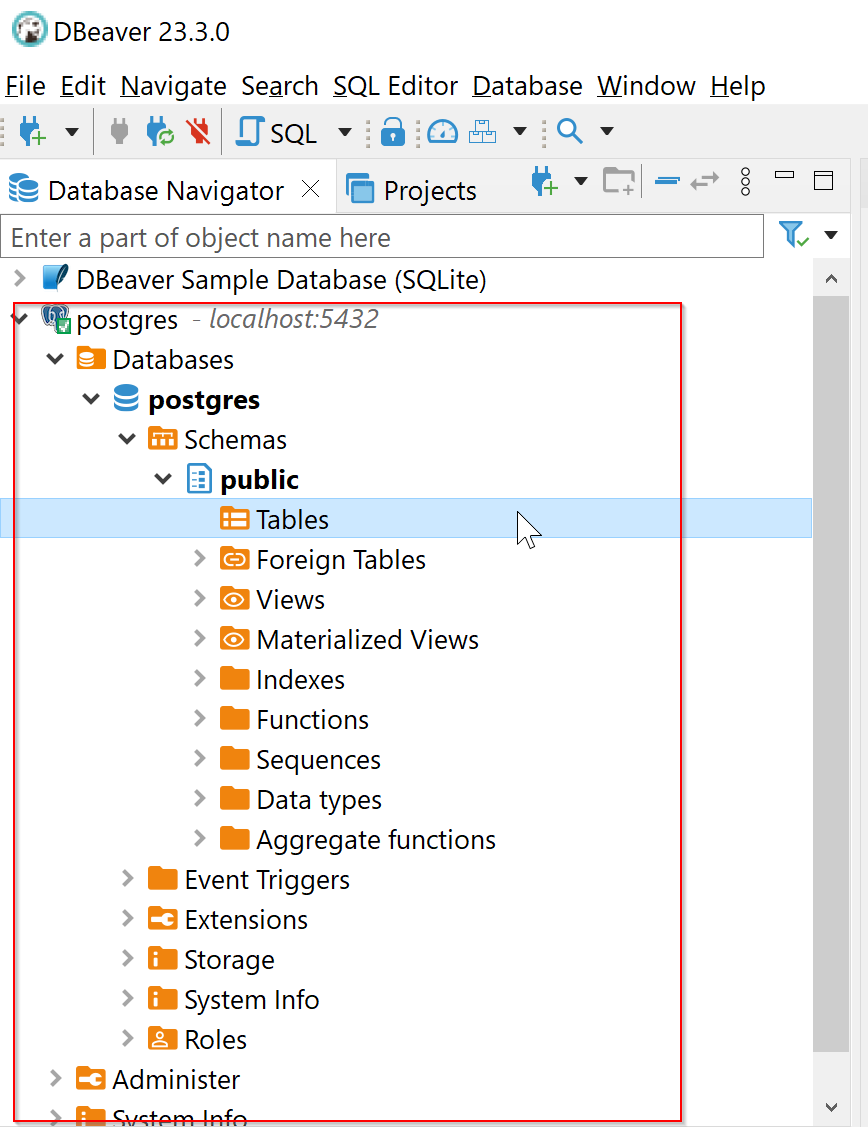Click the Invalidate/Reconnect plug icon
868x1127 pixels.
[x=160, y=132]
